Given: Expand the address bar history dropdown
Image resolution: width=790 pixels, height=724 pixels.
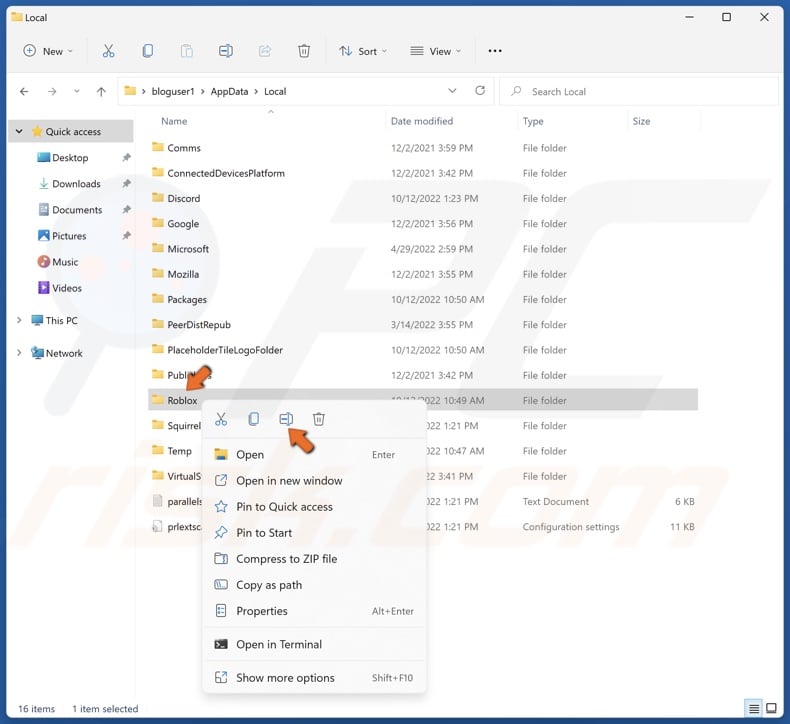Looking at the screenshot, I should click(452, 91).
